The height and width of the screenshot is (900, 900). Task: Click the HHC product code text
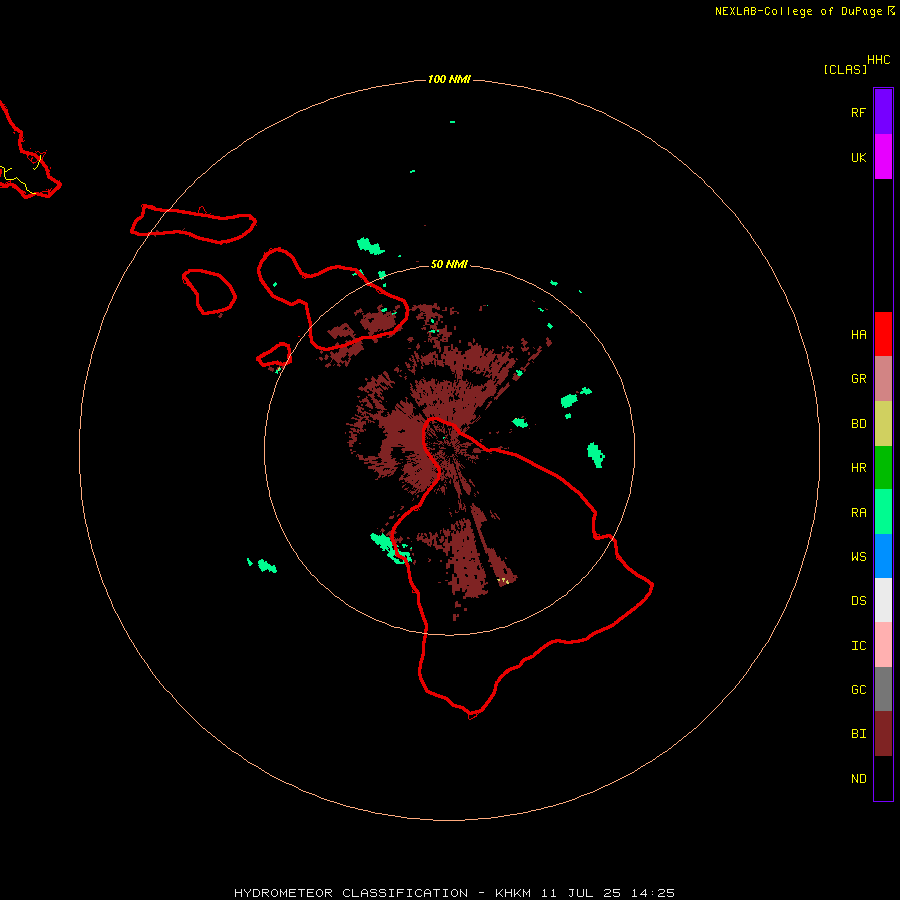click(x=879, y=60)
